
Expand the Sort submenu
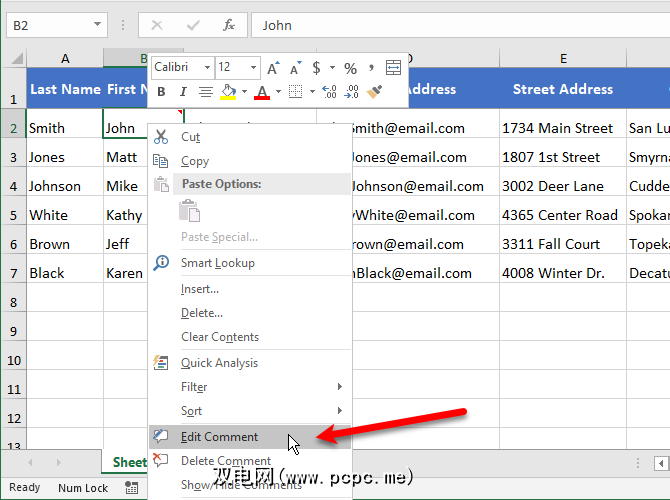click(340, 410)
